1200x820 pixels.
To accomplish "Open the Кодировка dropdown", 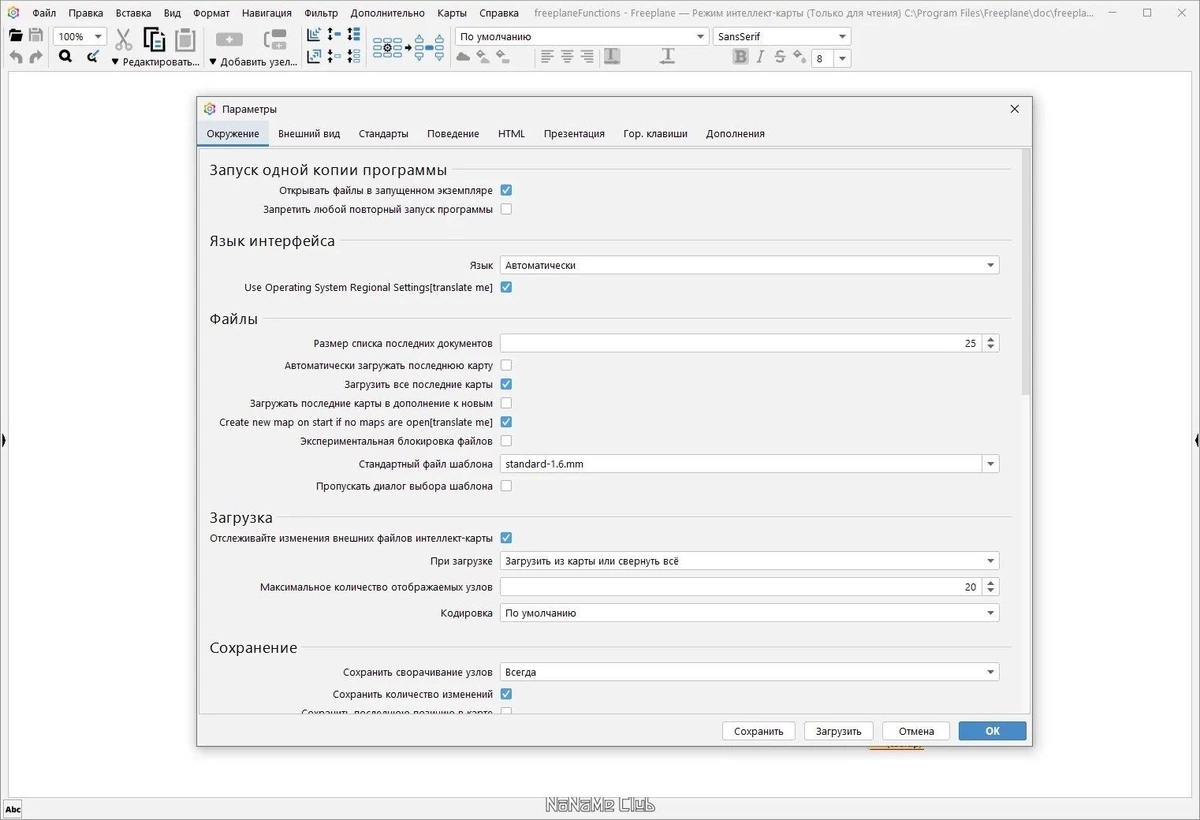I will click(x=749, y=613).
